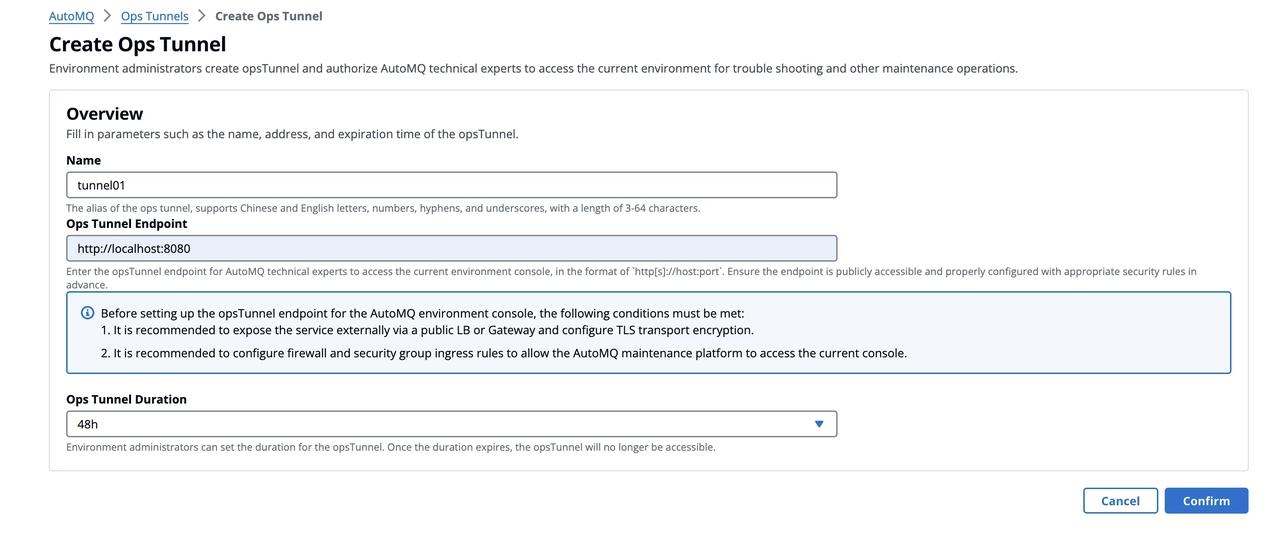This screenshot has height=539, width=1280.
Task: Click the name alias helper text below Name
Action: (383, 208)
